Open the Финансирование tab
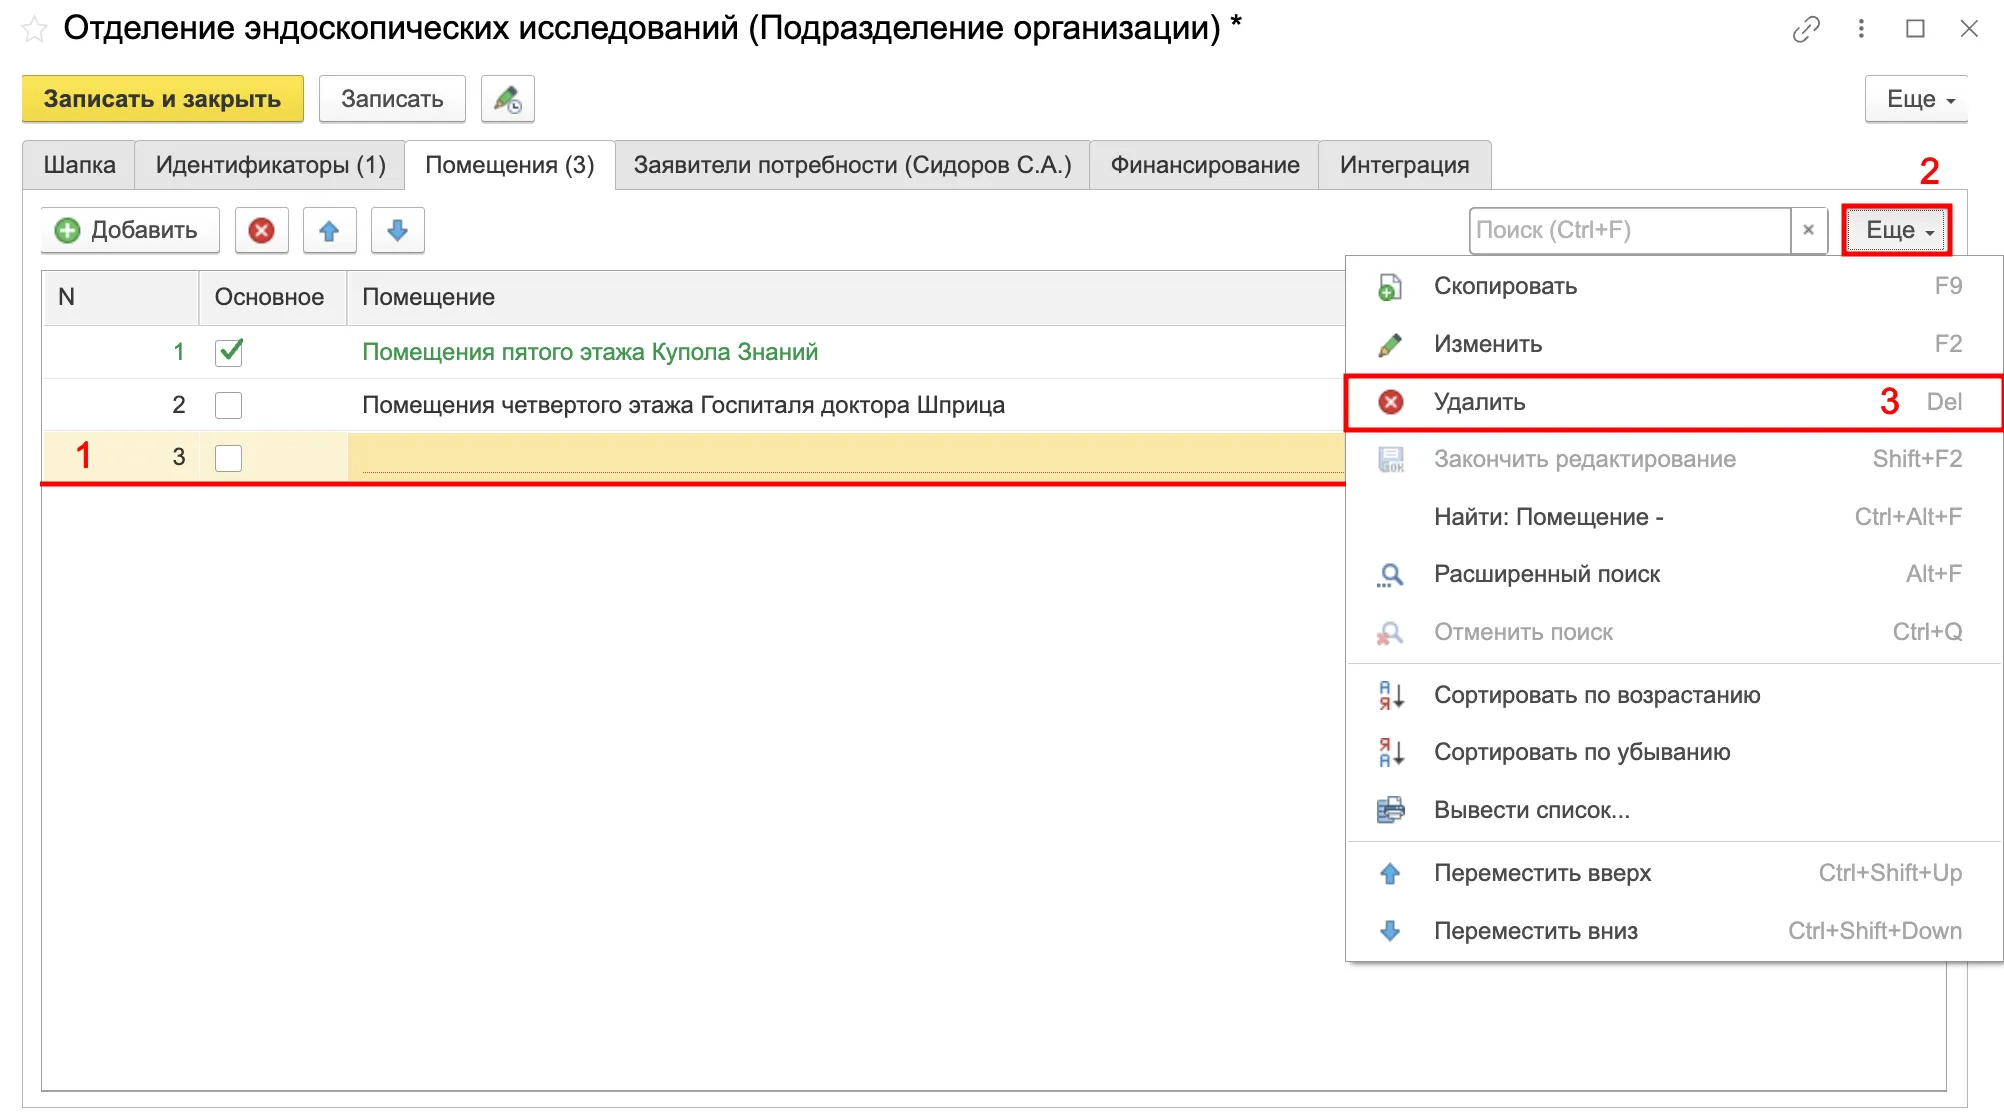The image size is (2004, 1118). [x=1205, y=165]
